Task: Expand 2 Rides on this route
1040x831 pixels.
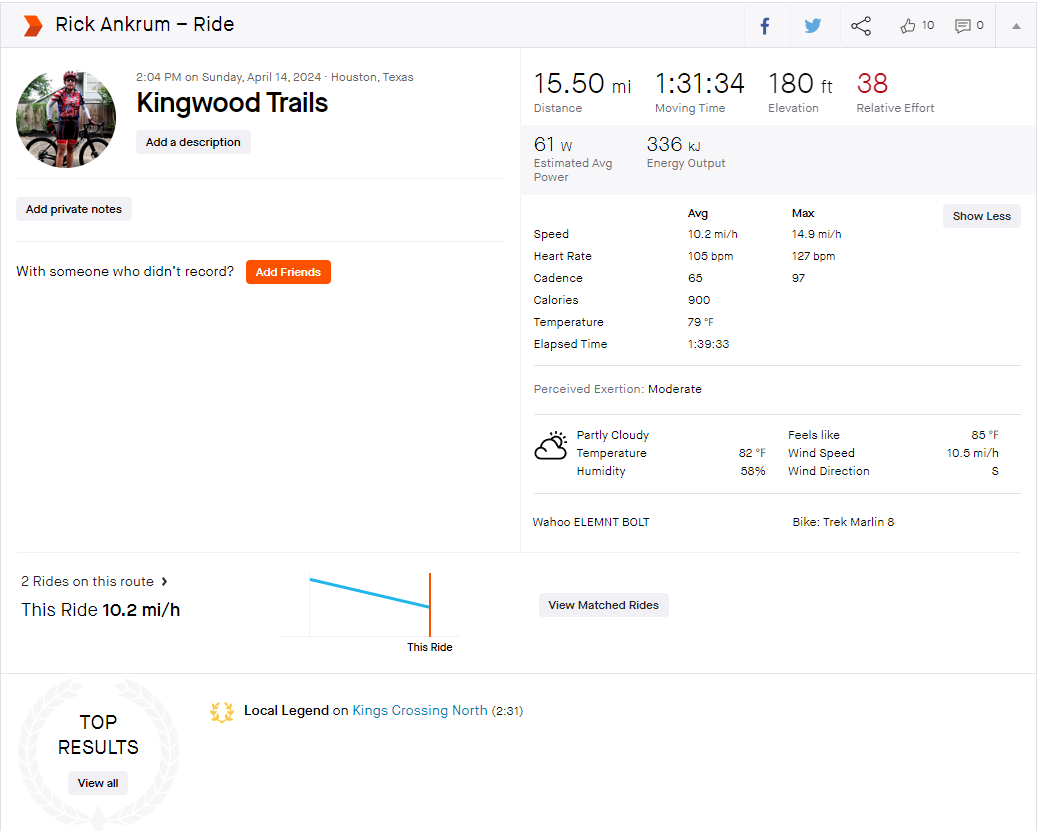Action: [x=94, y=582]
